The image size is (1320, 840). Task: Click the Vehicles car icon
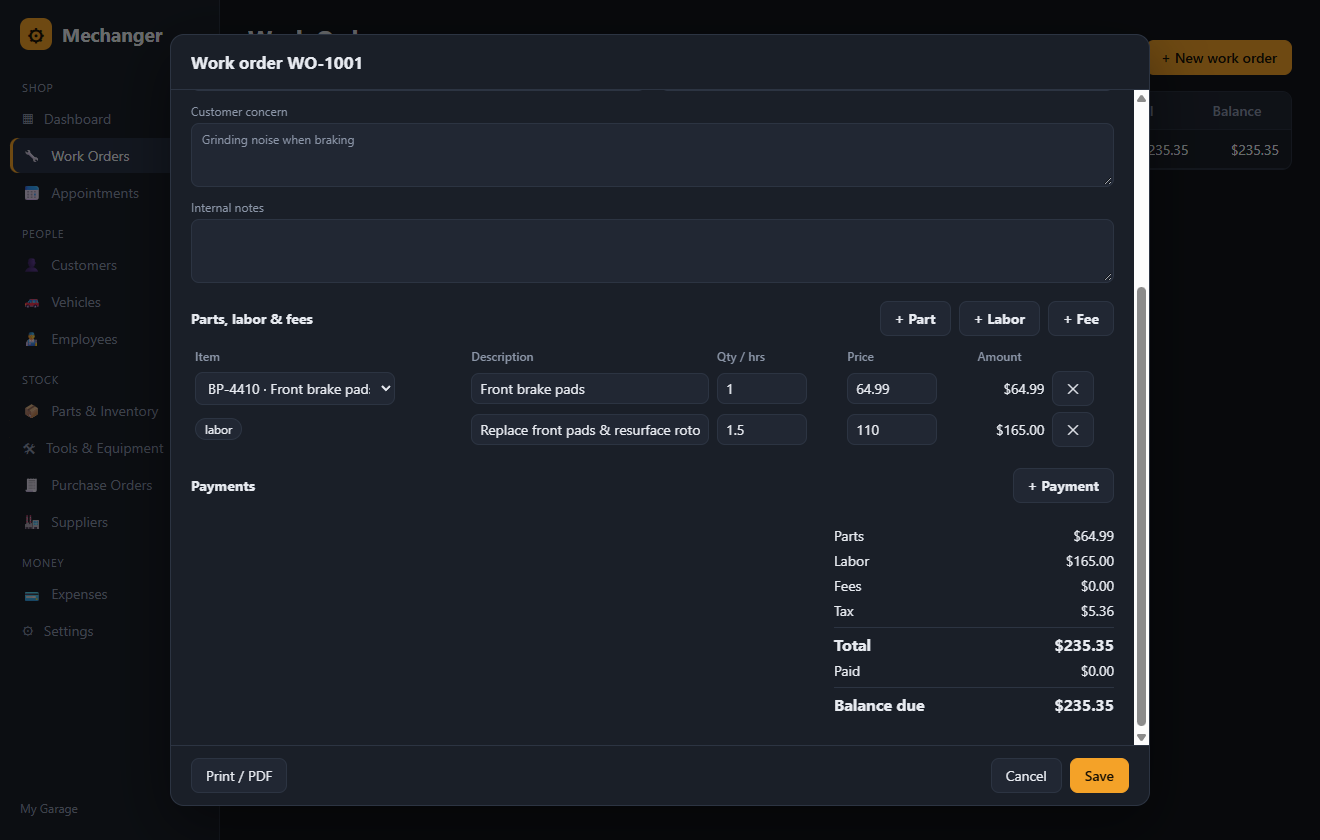click(x=32, y=302)
